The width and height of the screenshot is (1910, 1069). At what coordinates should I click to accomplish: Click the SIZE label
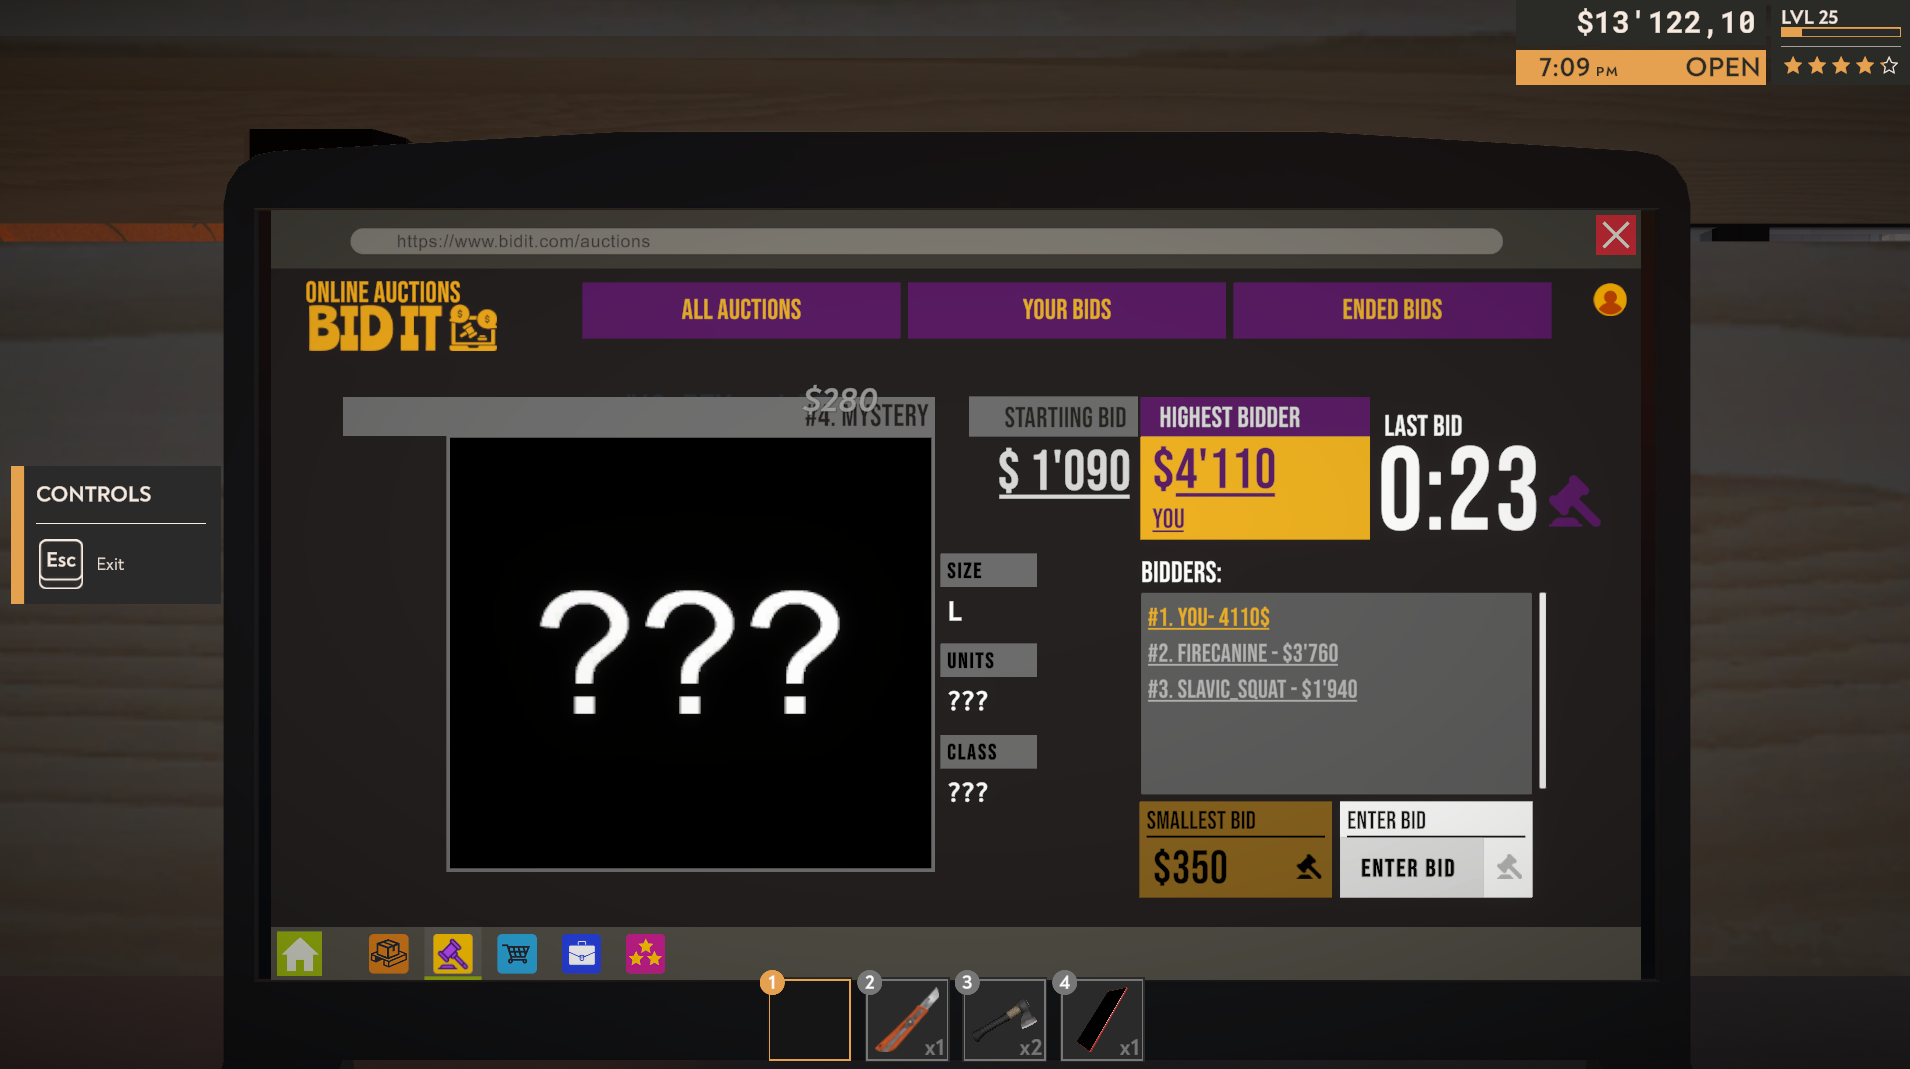tap(988, 571)
